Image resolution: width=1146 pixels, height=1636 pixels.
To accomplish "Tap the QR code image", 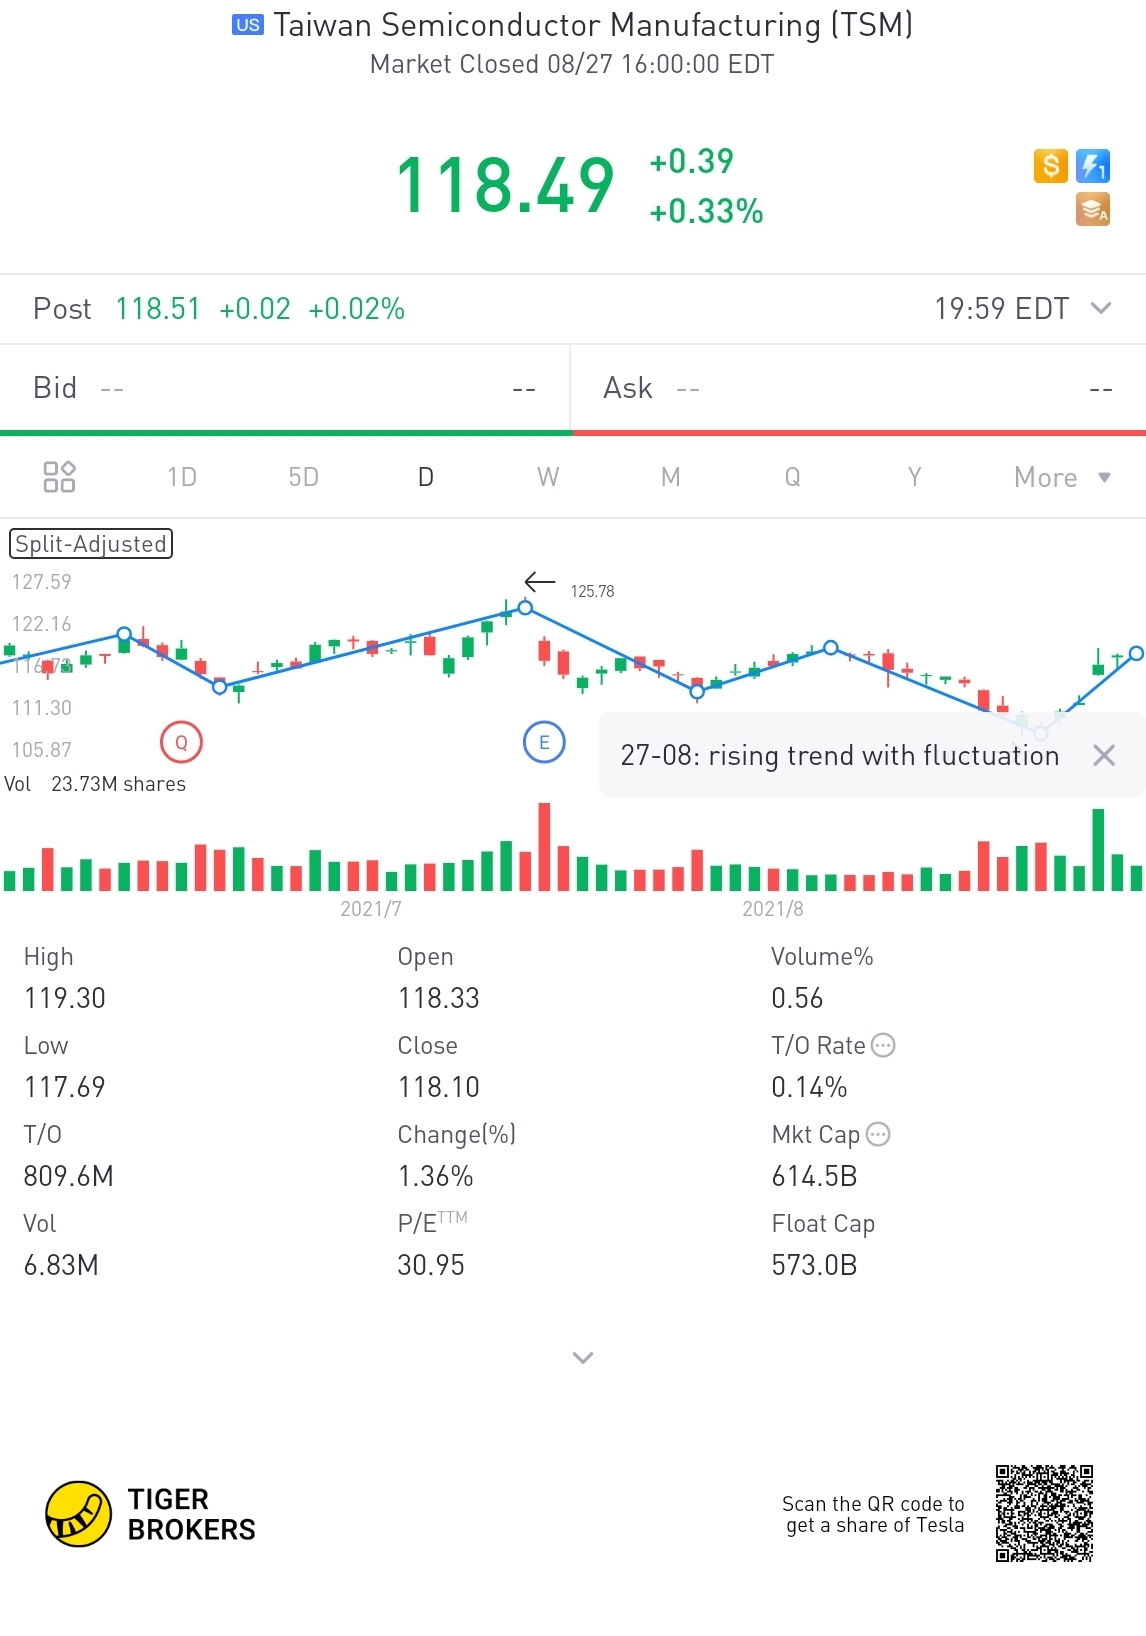I will [1044, 1514].
